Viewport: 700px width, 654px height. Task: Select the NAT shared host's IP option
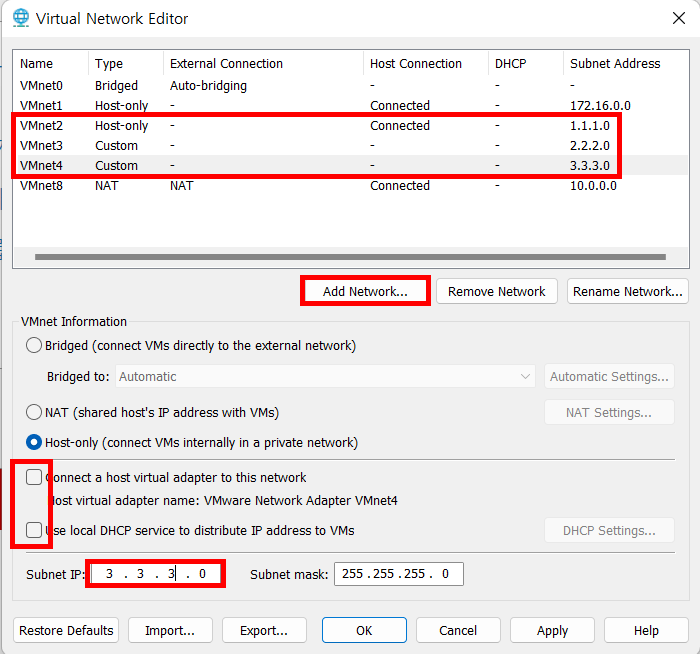[34, 412]
